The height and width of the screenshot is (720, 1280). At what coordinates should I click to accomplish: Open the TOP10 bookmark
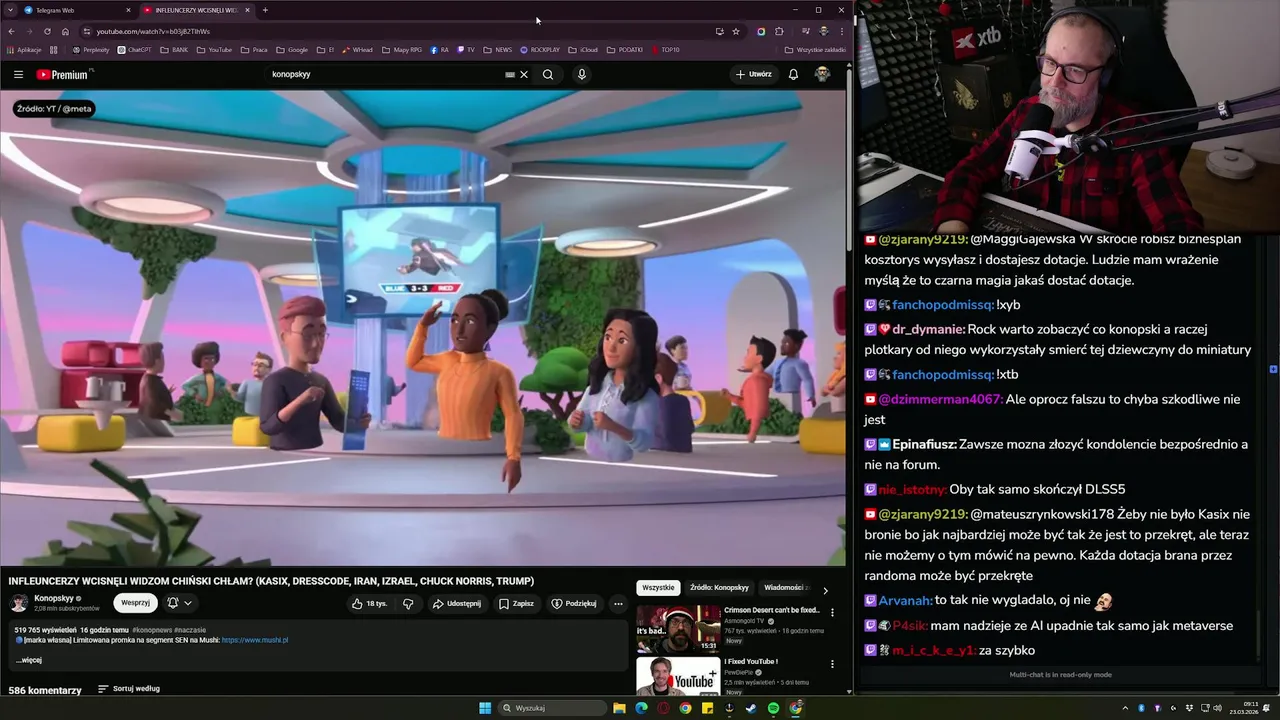665,49
